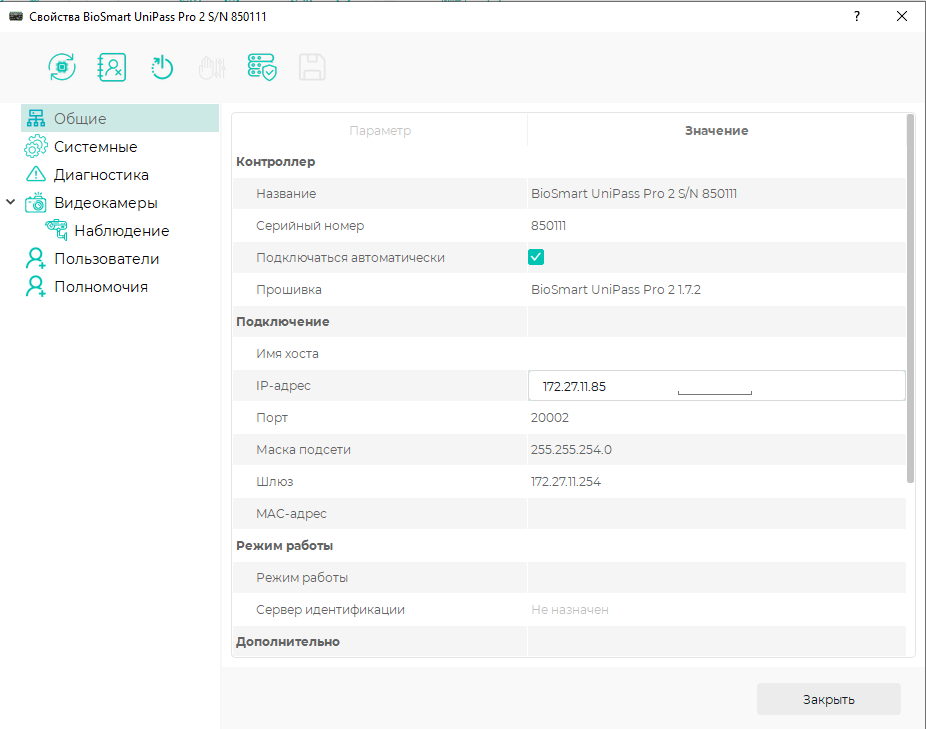Click the name value BioSmart UniPass Pro 2 S/N 850111

634,194
